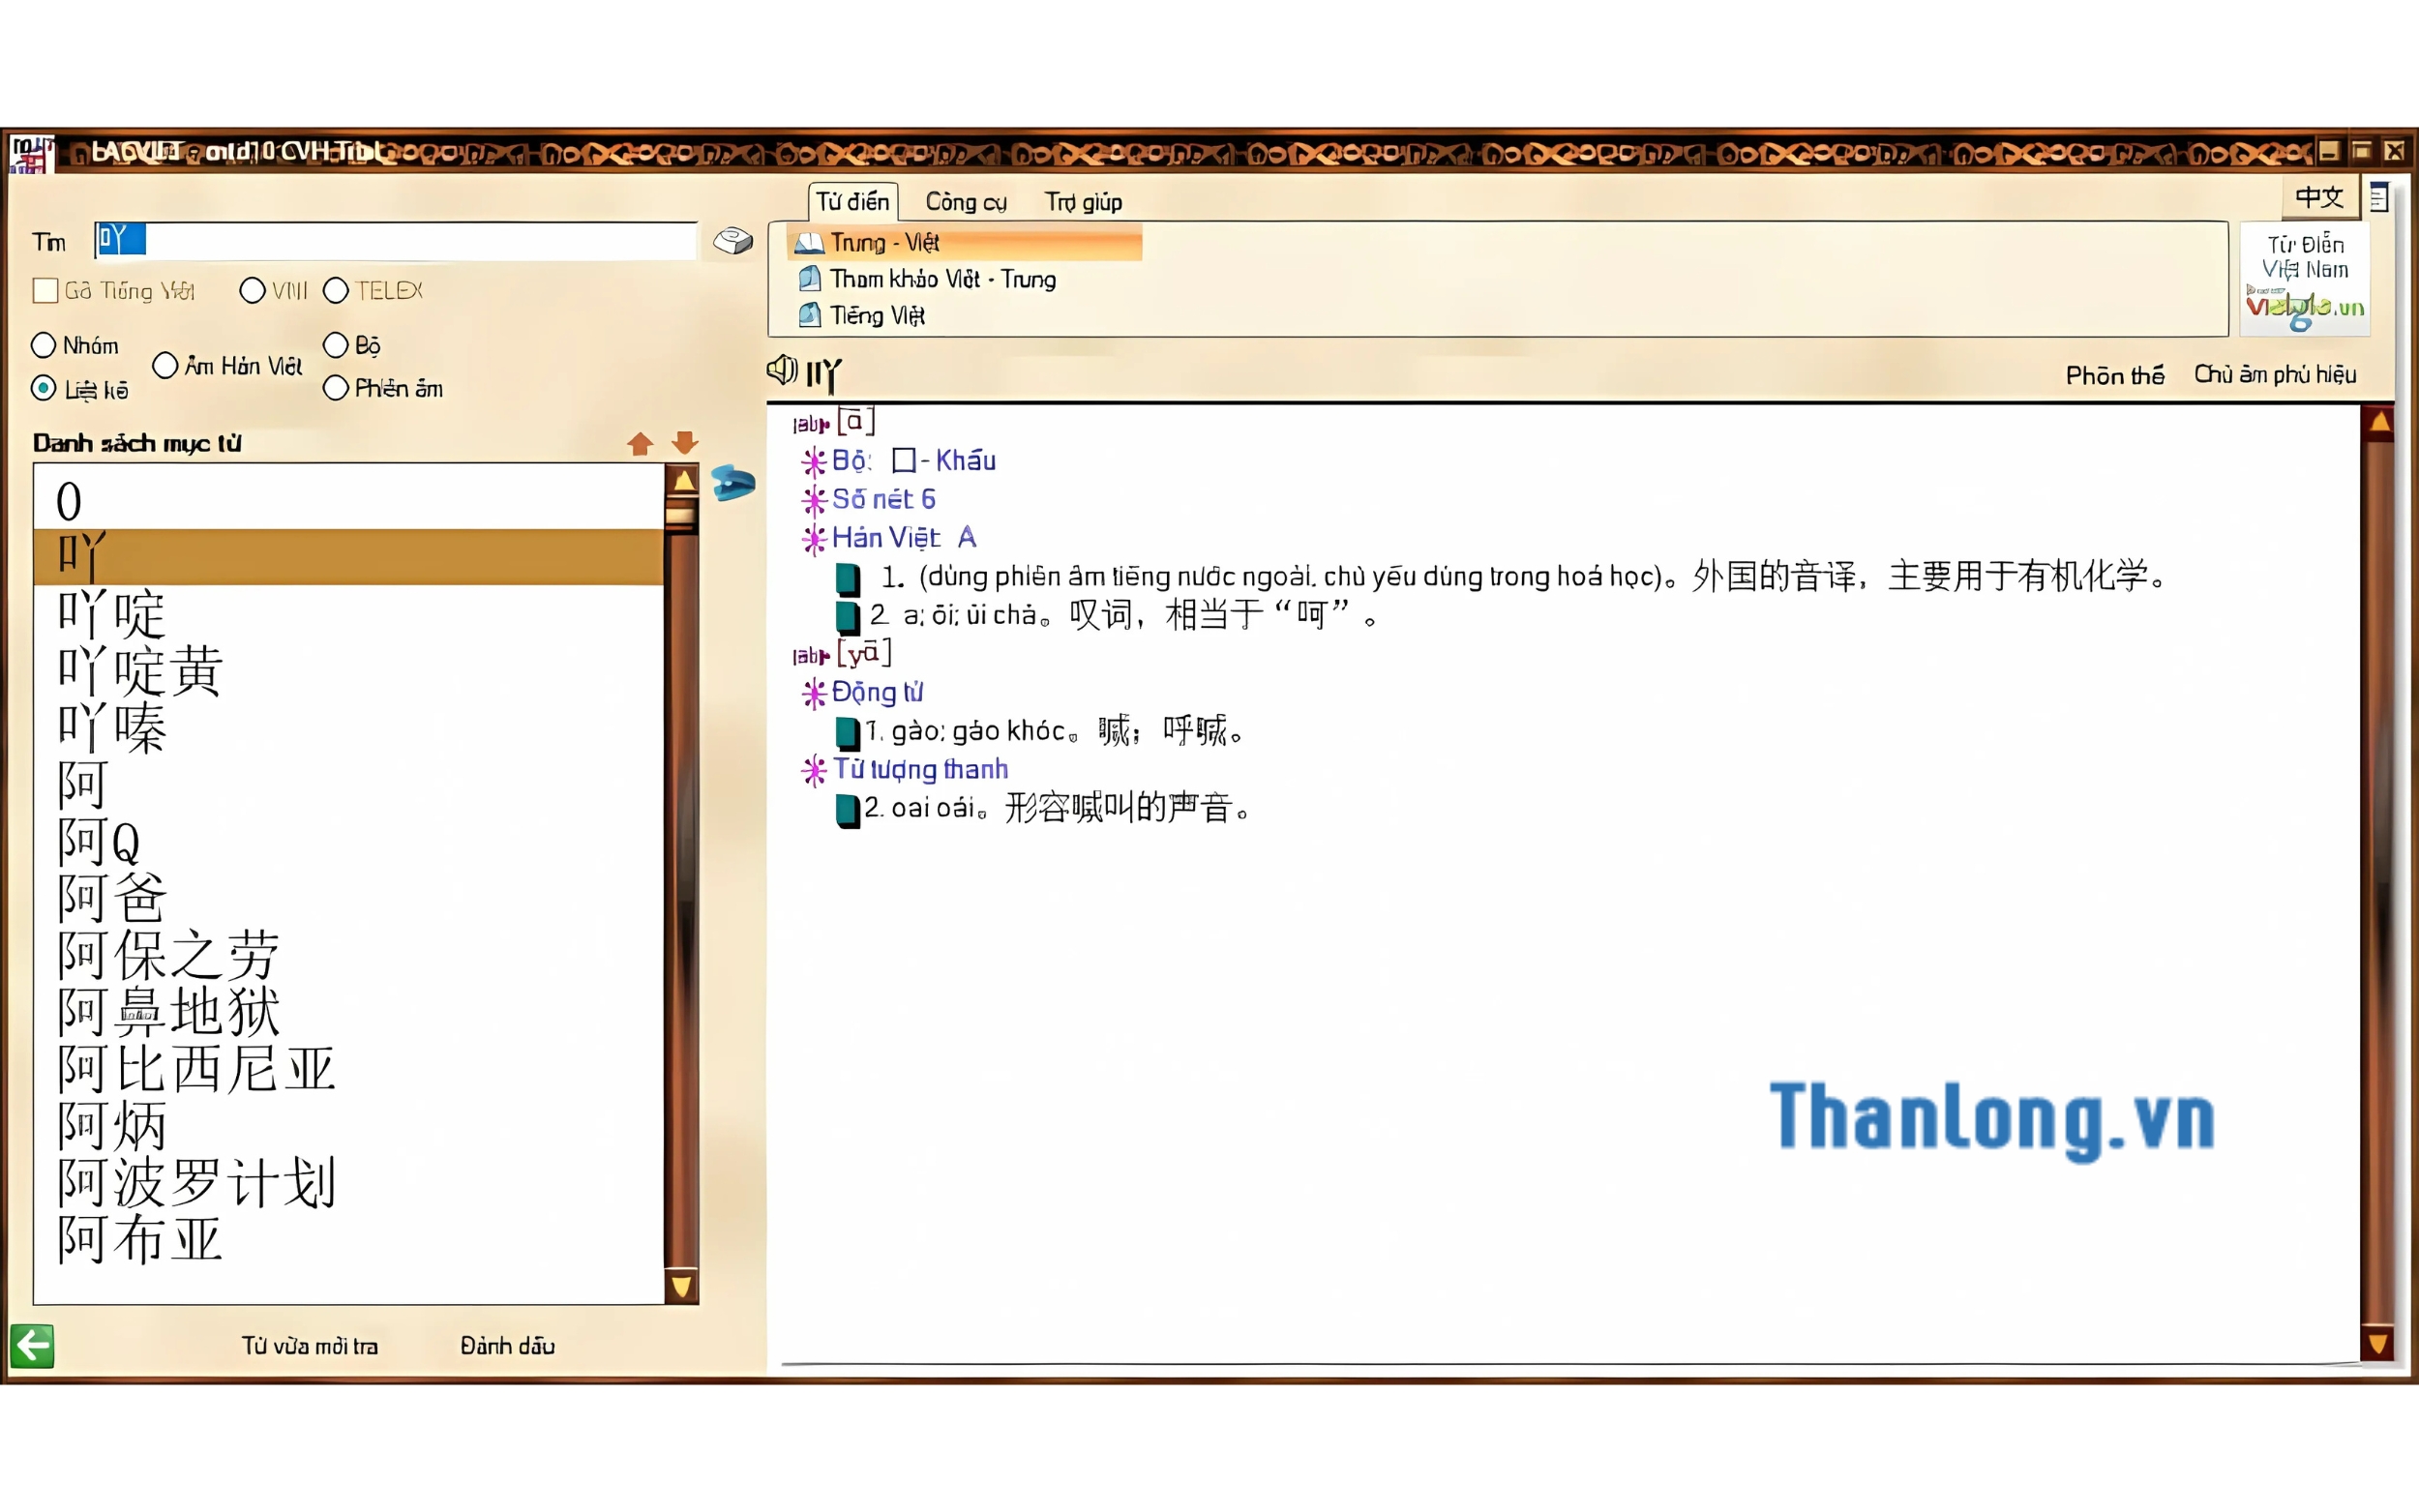The image size is (2419, 1512).
Task: Click the orange down arrow above word list
Action: (x=685, y=441)
